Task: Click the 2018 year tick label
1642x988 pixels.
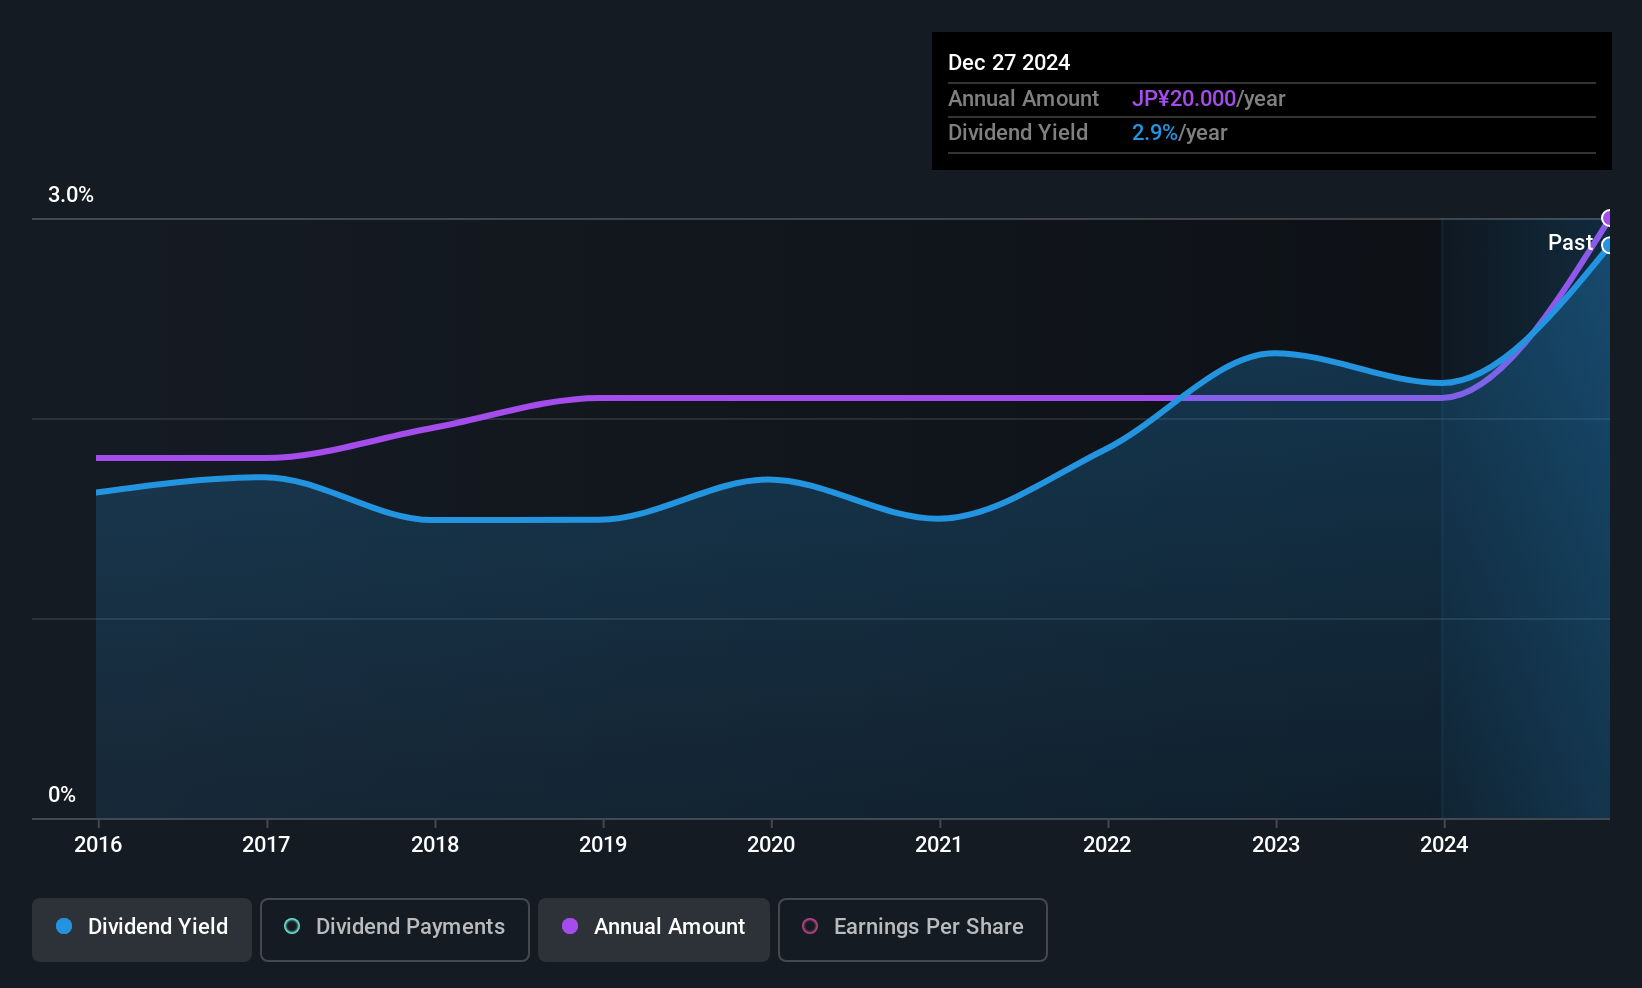Action: 435,845
